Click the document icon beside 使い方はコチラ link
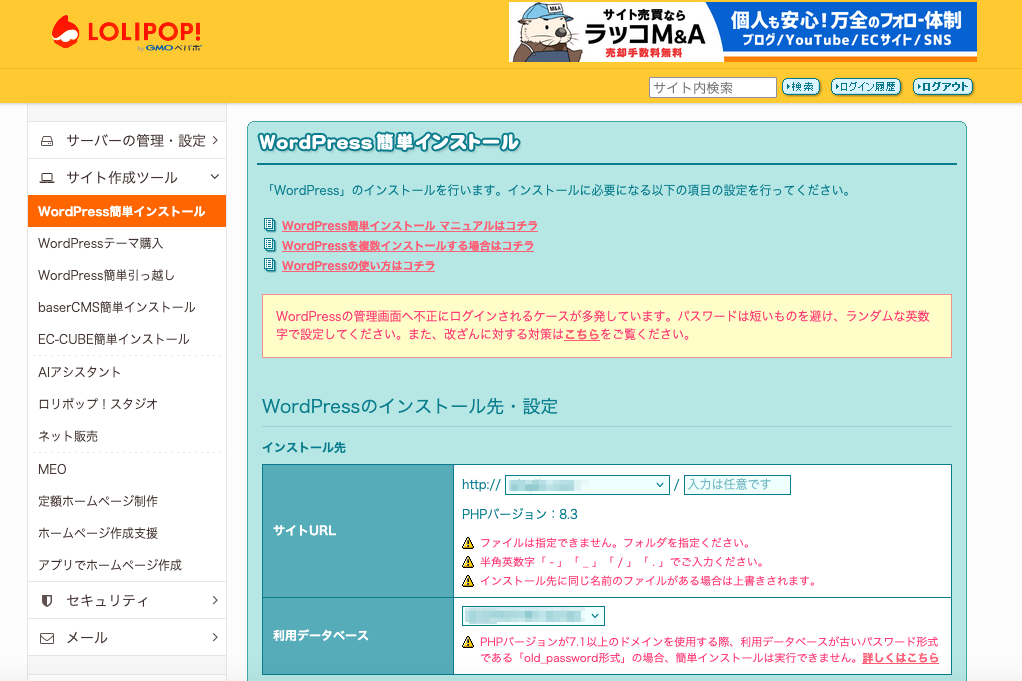 click(269, 265)
